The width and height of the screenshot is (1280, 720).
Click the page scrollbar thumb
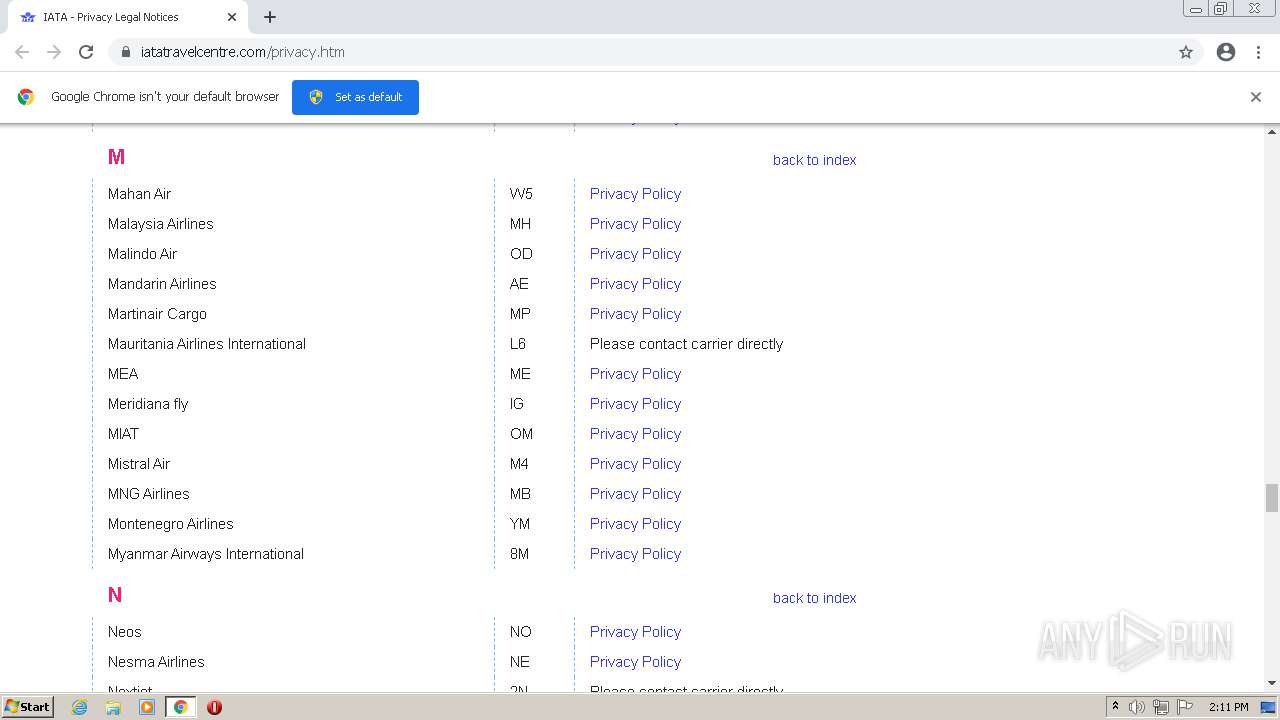[x=1272, y=497]
